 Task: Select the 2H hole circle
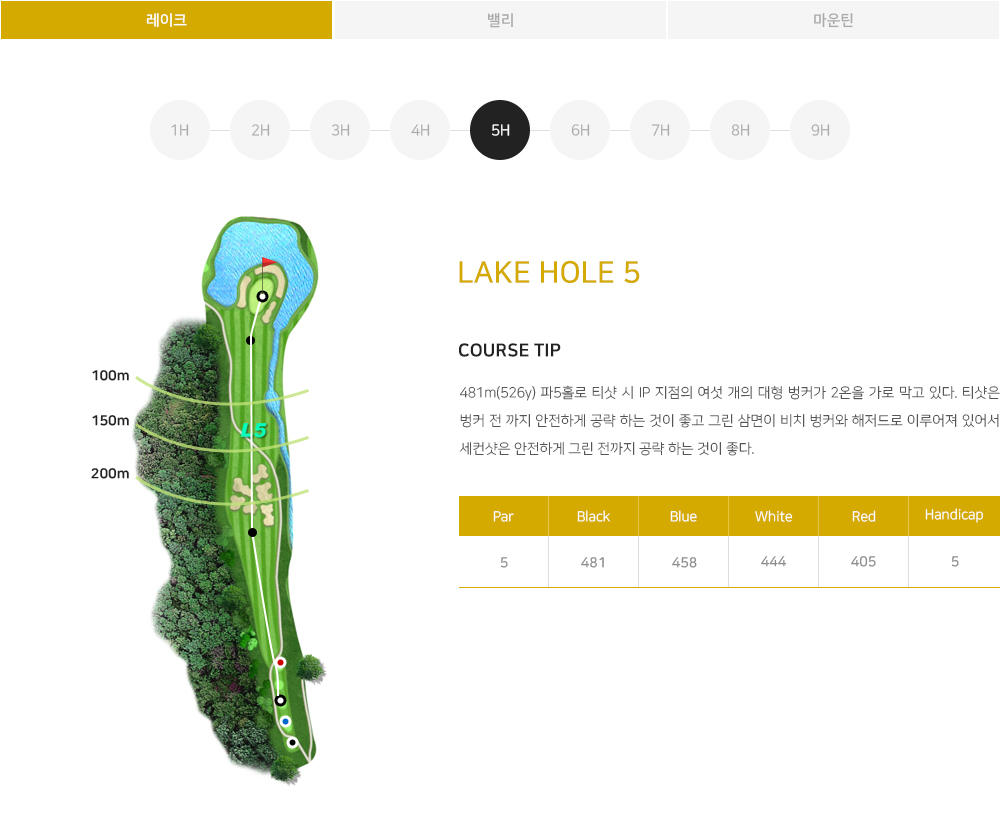(260, 130)
